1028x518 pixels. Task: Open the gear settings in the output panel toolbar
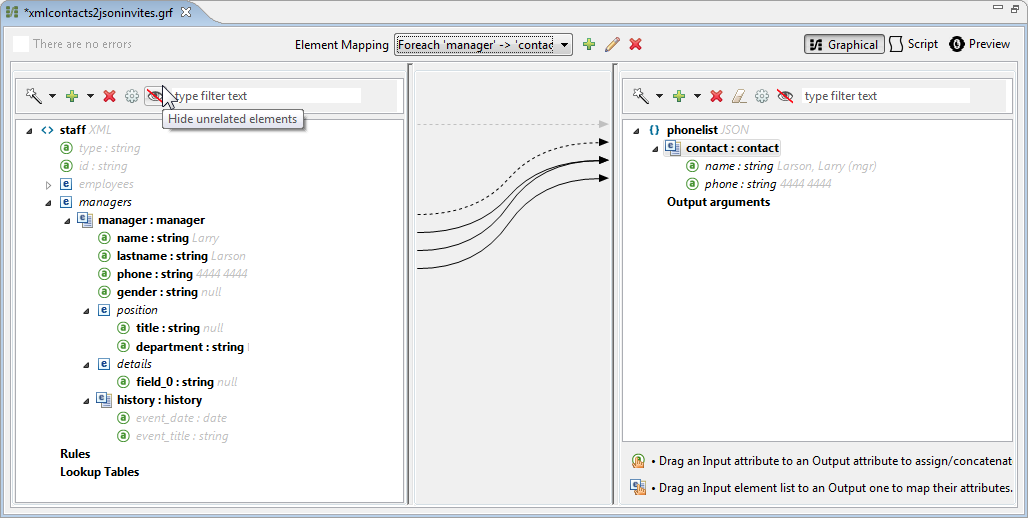pyautogui.click(x=762, y=96)
